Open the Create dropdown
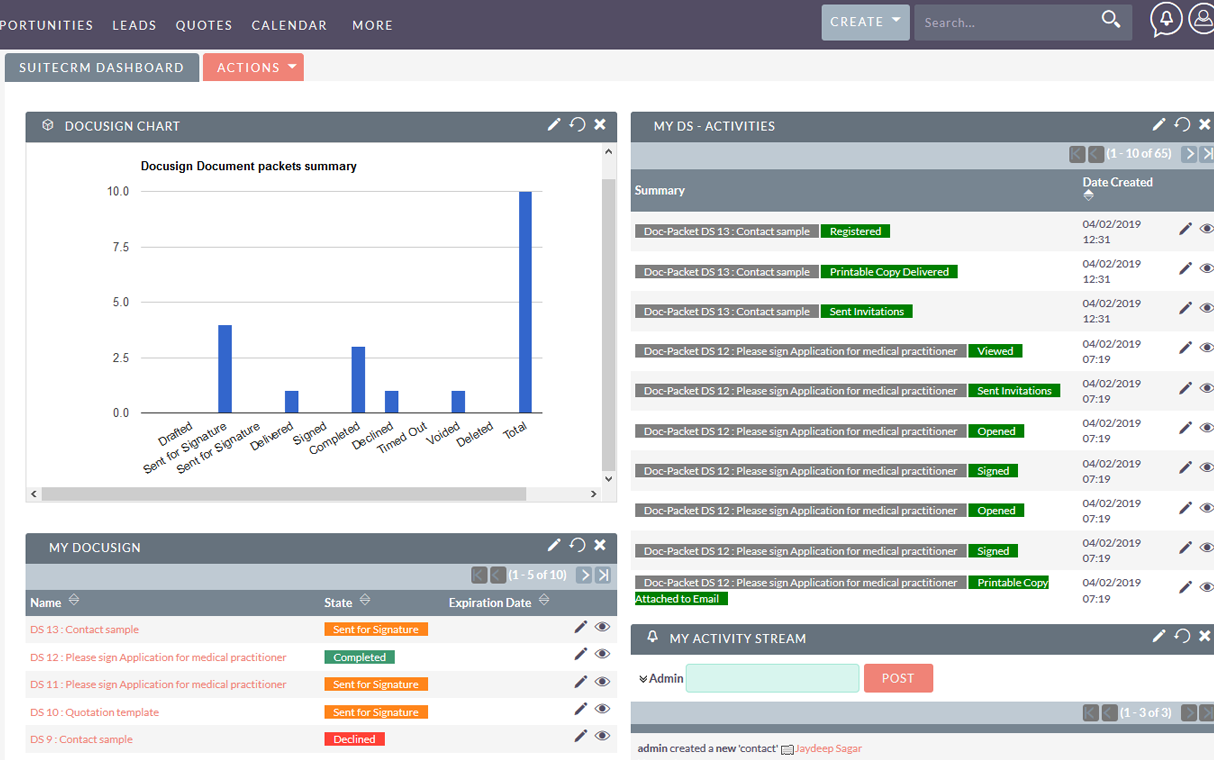Viewport: 1214px width, 760px height. click(x=866, y=22)
